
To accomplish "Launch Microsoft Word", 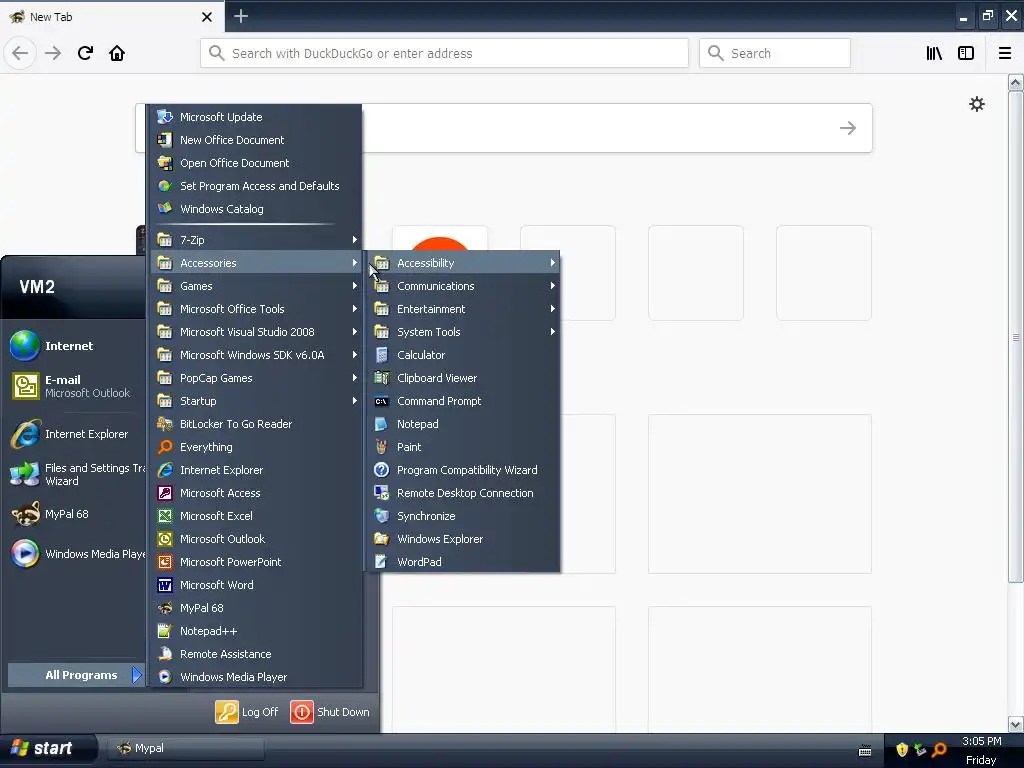I will coord(256,585).
